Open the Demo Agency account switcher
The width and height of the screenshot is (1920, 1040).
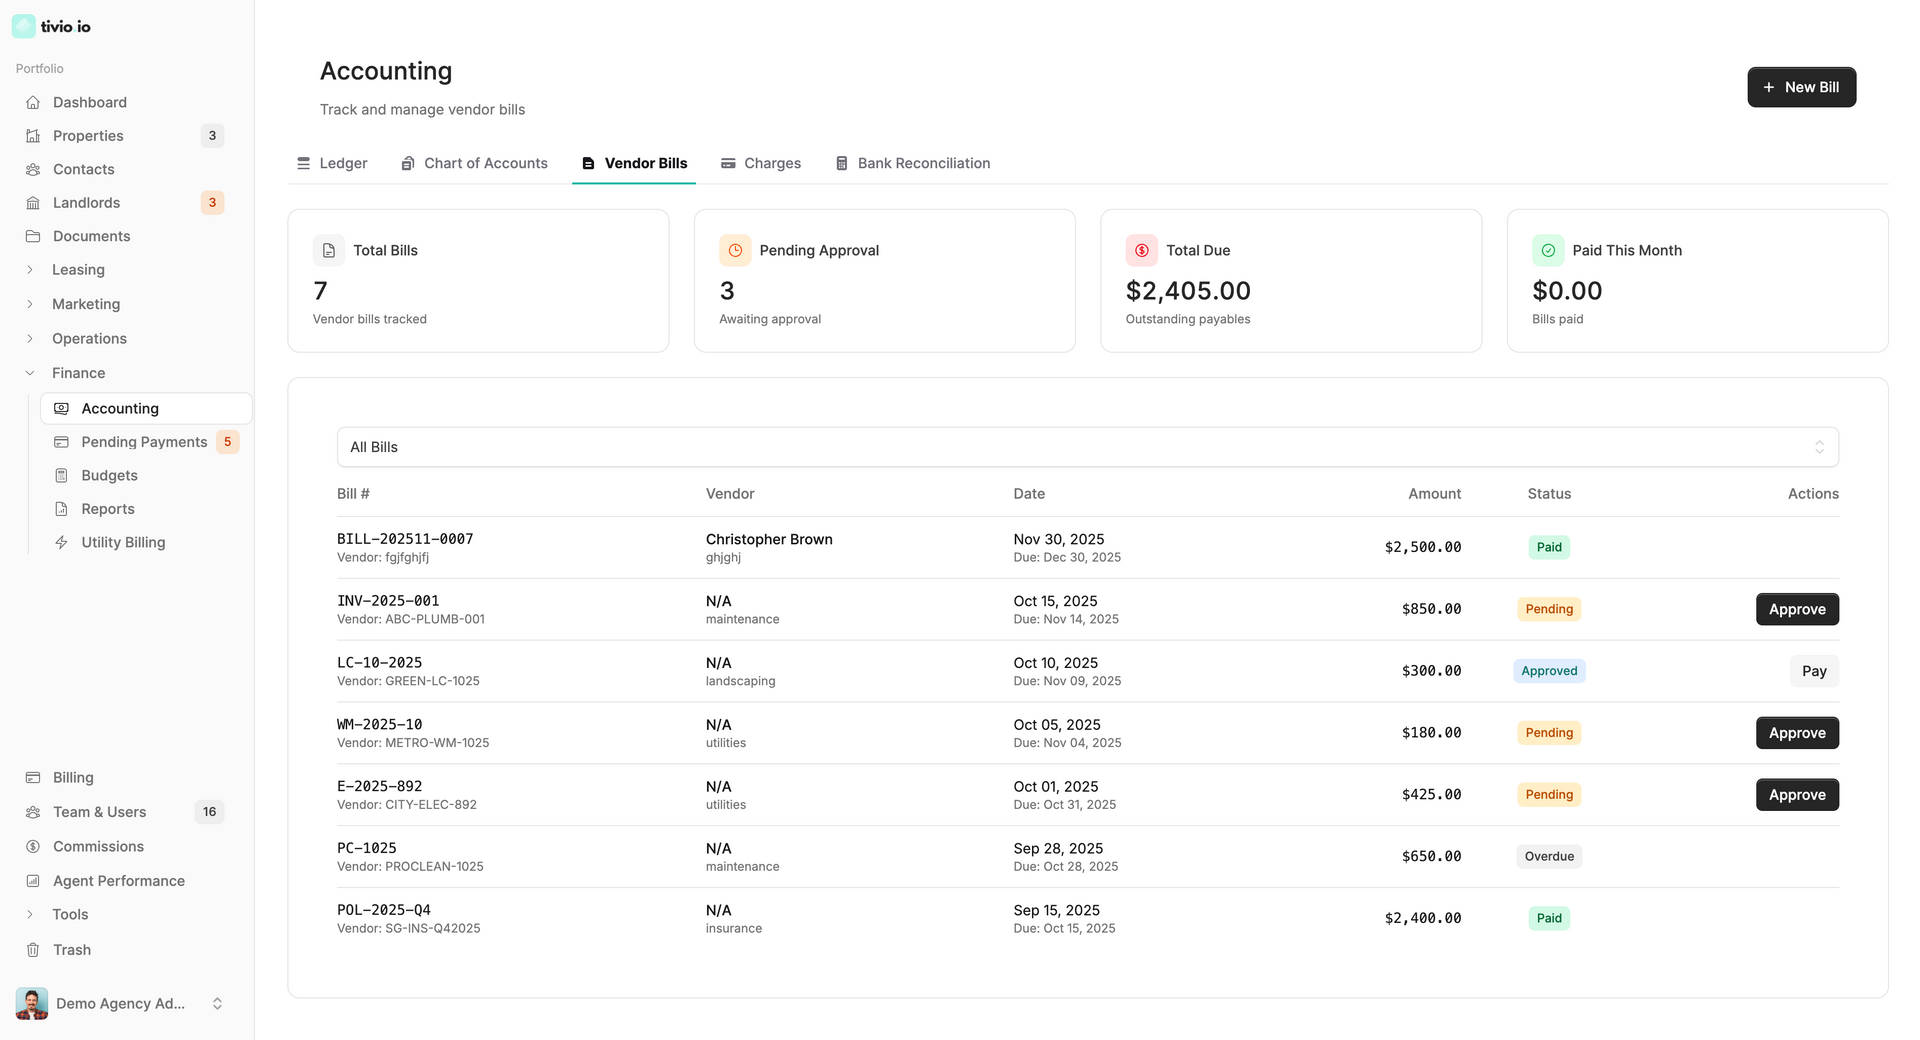tap(120, 1003)
